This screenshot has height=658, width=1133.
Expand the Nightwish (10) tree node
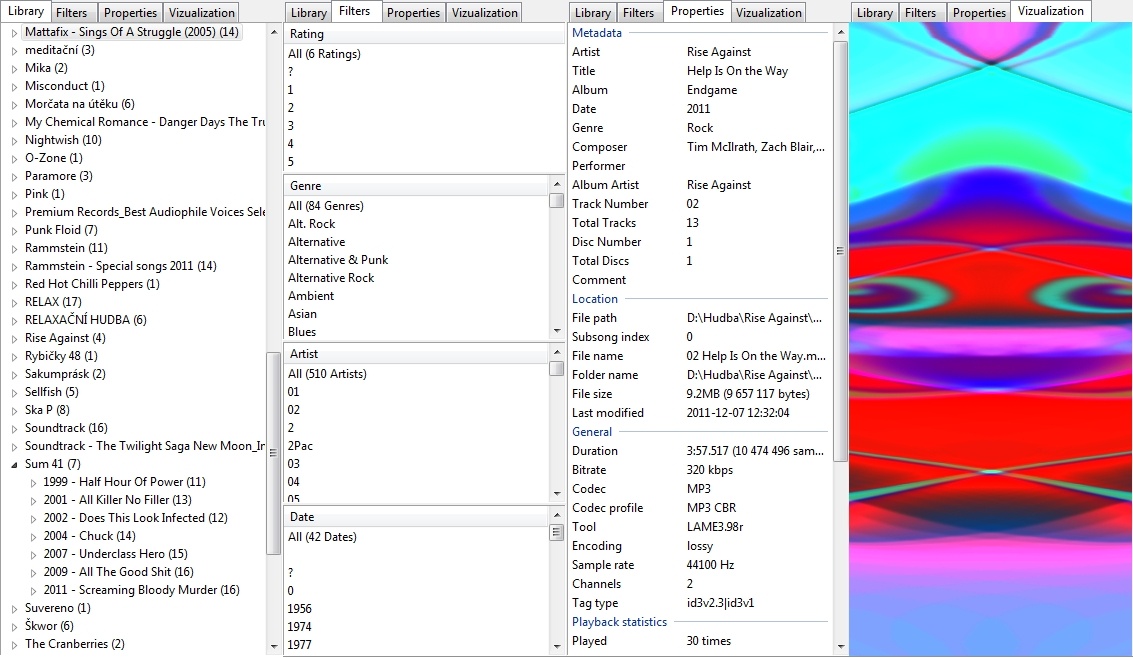coord(14,141)
